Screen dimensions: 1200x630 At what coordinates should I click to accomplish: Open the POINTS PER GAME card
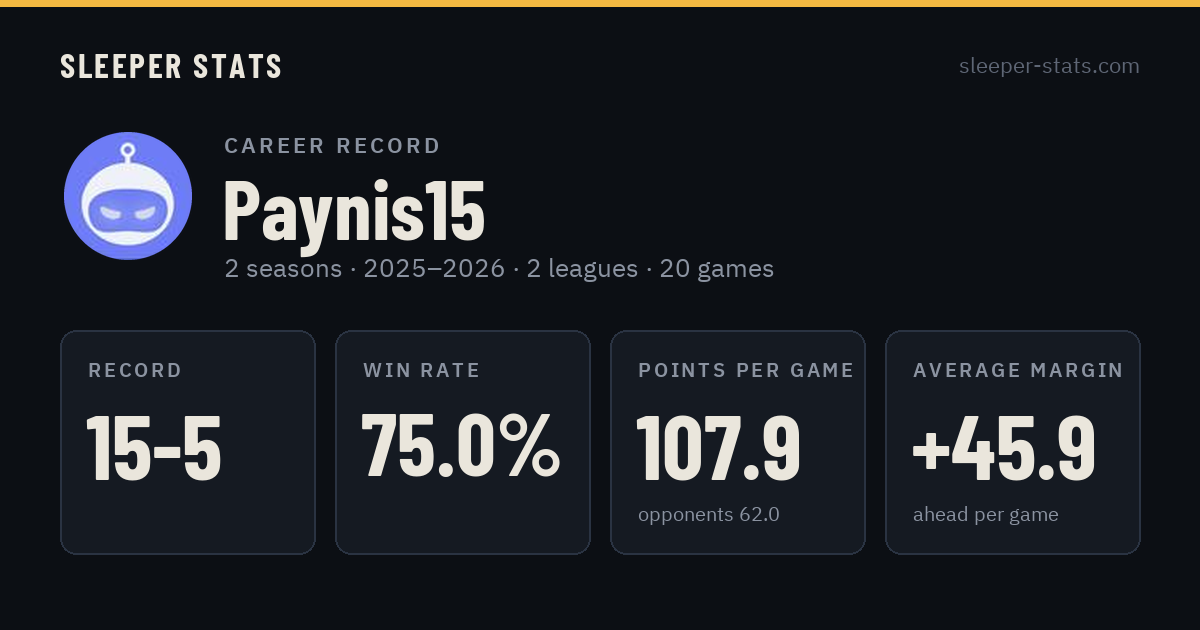click(738, 442)
